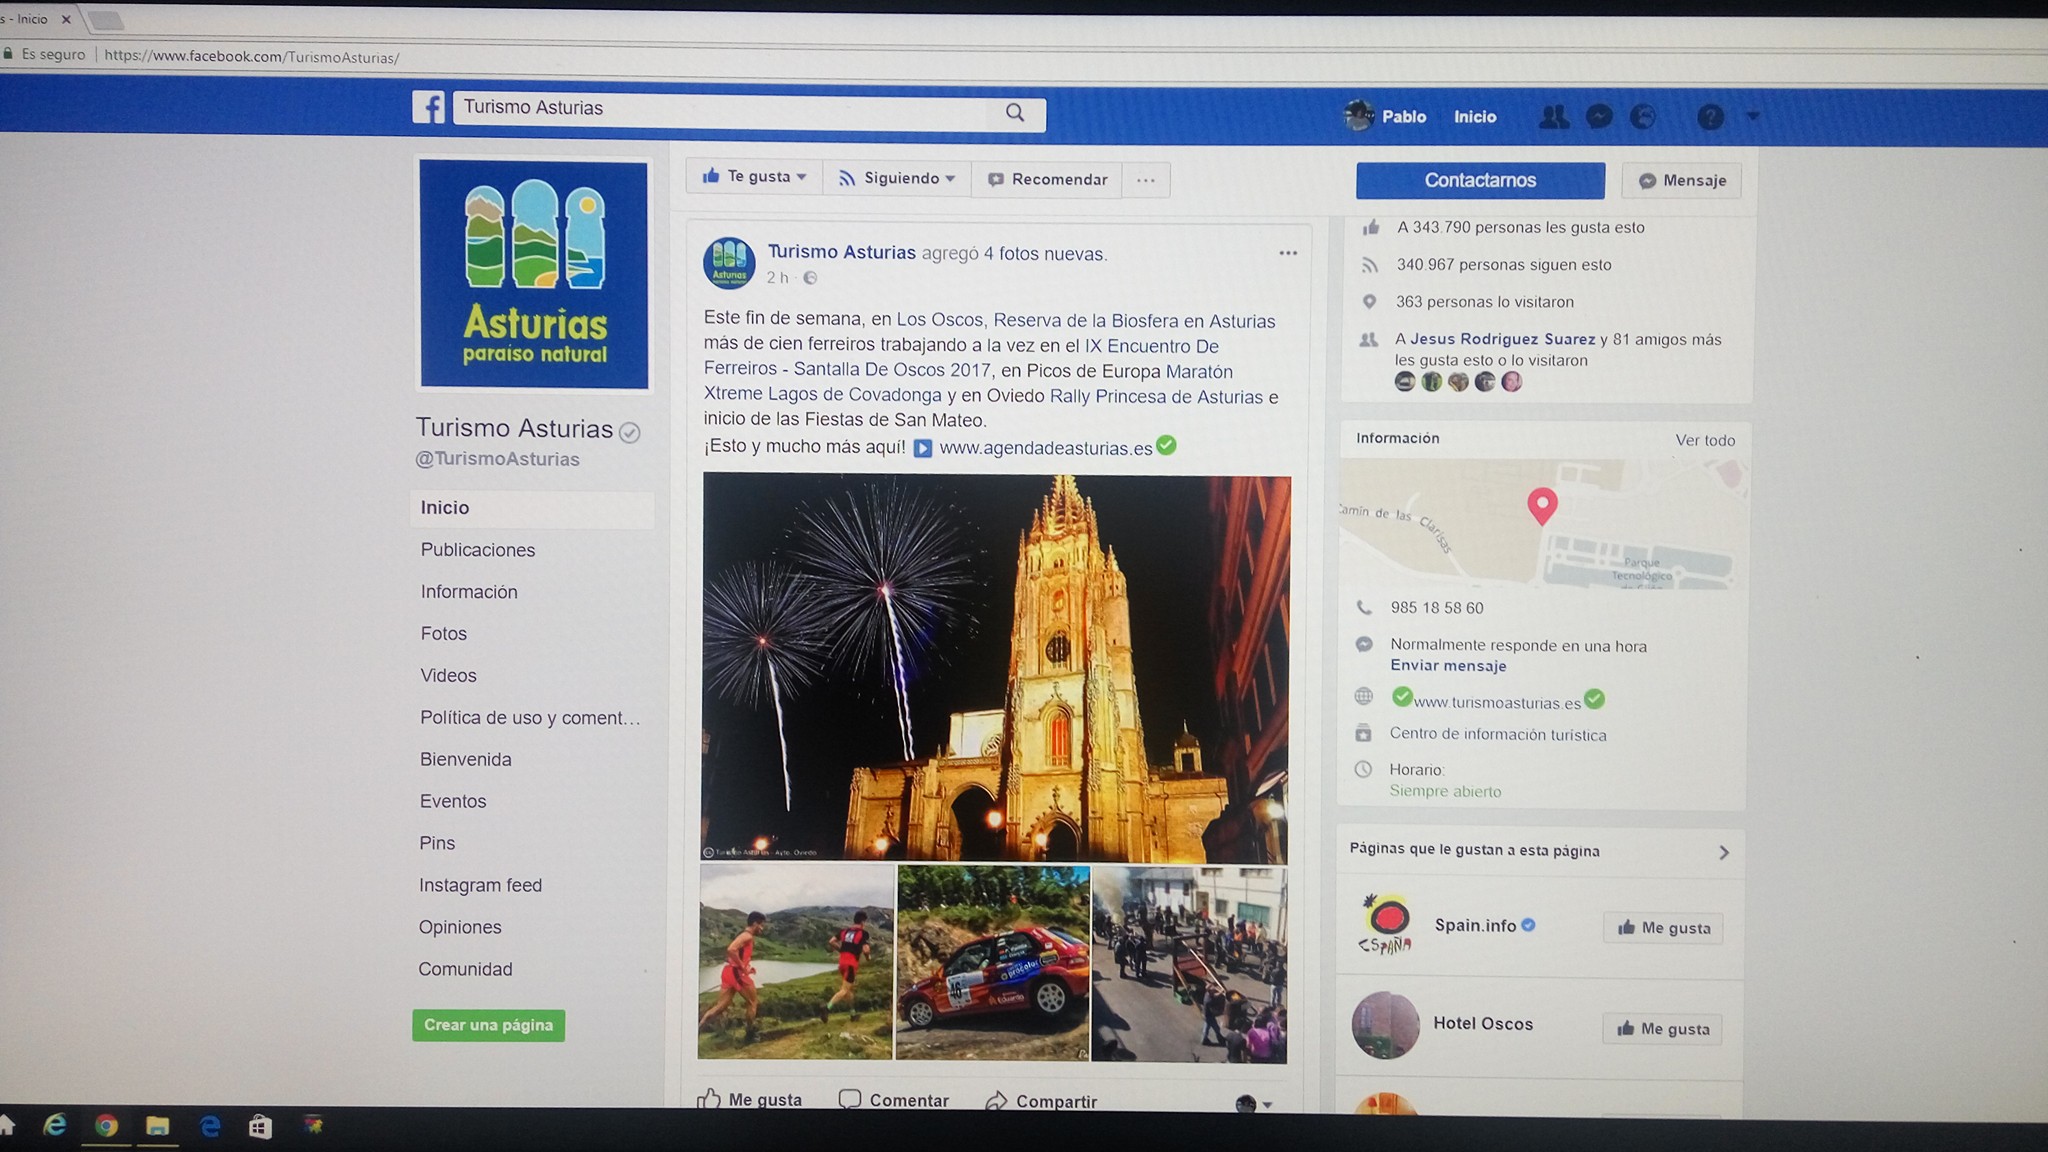The width and height of the screenshot is (2048, 1152).
Task: Open Política de uso y coment… section
Action: 530,718
